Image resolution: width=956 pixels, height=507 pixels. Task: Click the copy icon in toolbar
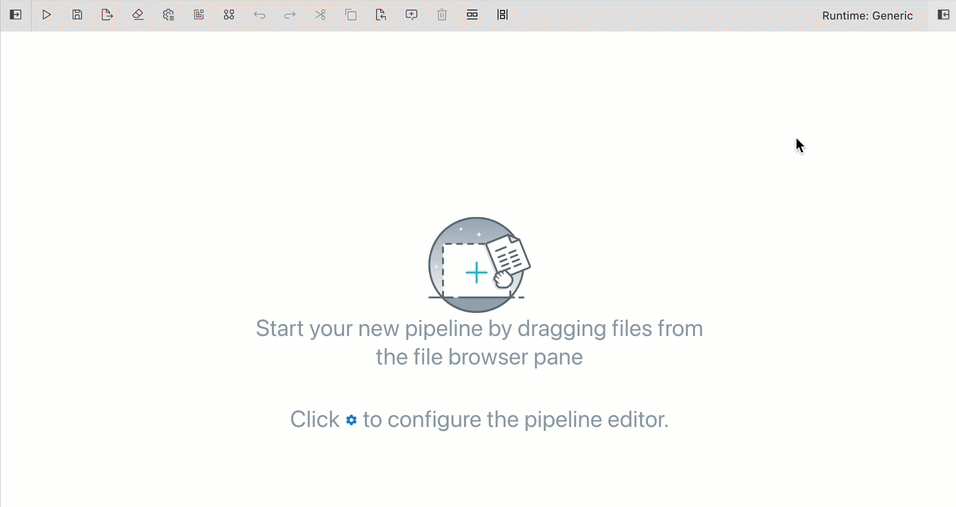[351, 15]
